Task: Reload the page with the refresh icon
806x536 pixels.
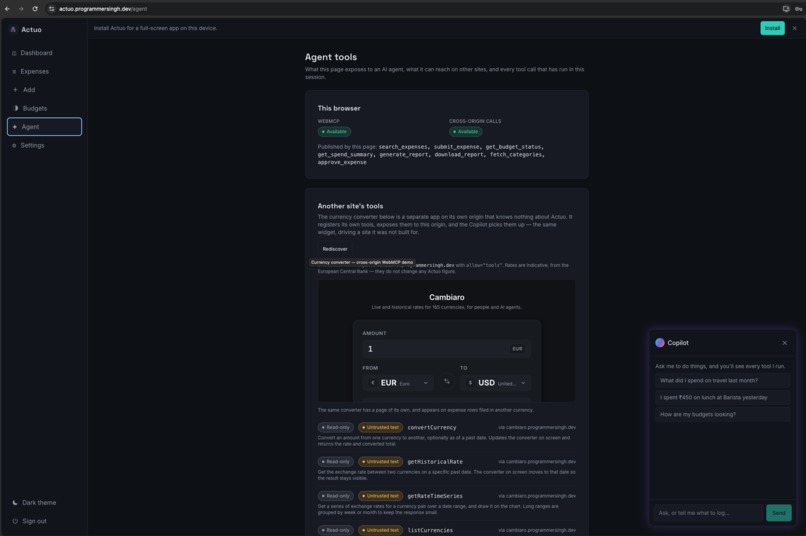Action: (x=34, y=9)
